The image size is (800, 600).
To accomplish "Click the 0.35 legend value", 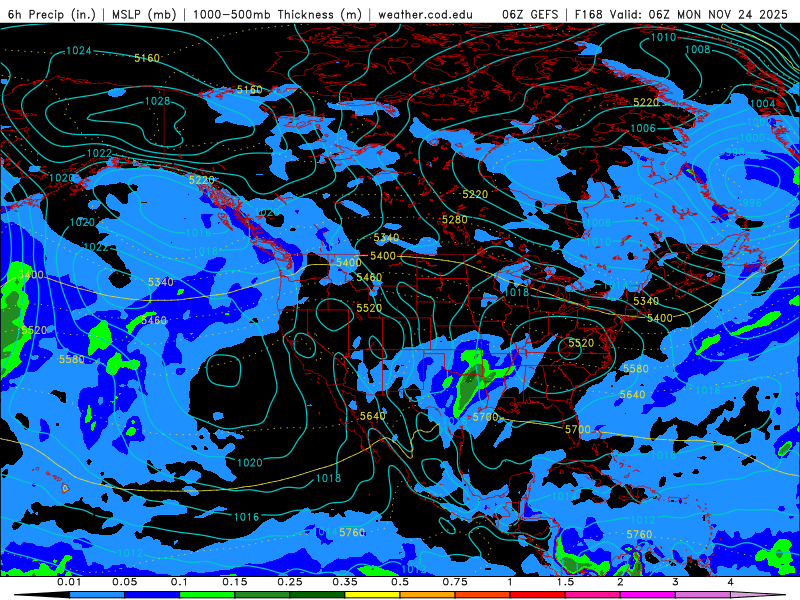I will click(x=345, y=582).
